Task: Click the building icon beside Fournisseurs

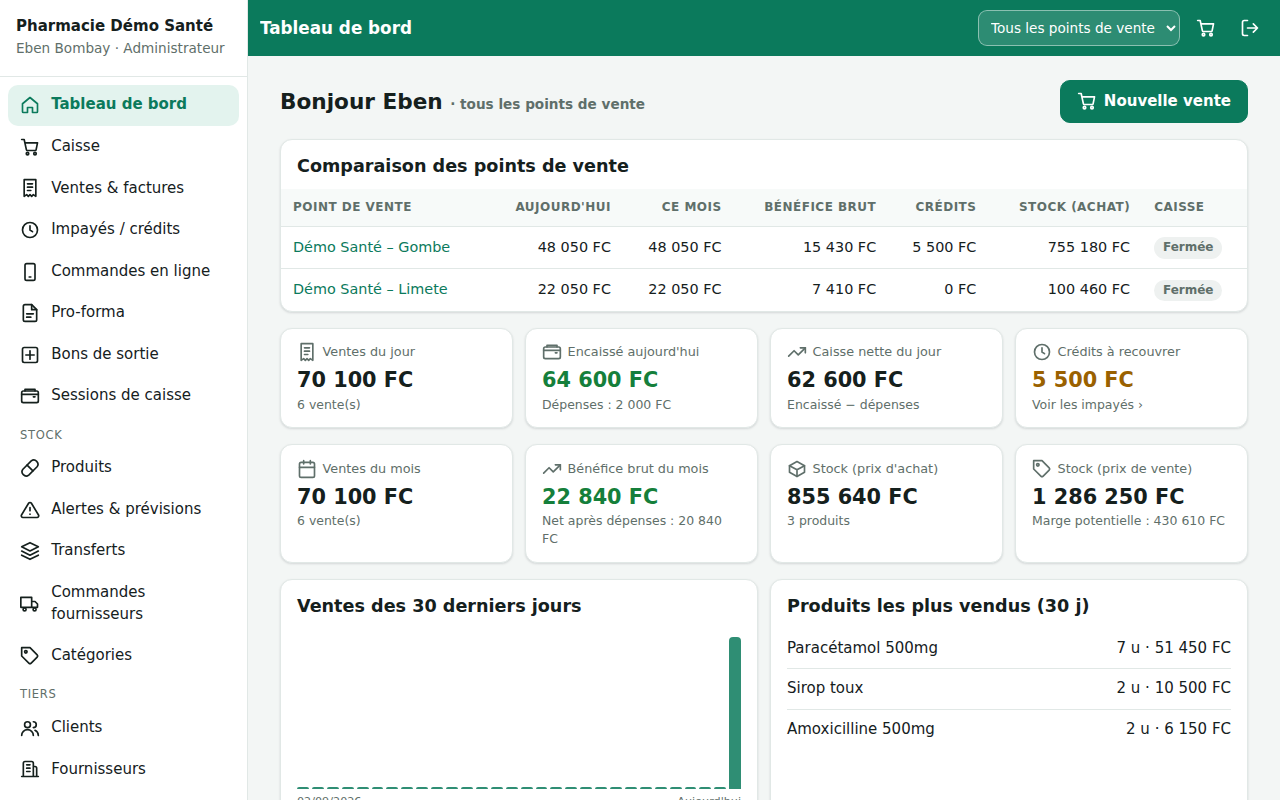Action: tap(30, 769)
